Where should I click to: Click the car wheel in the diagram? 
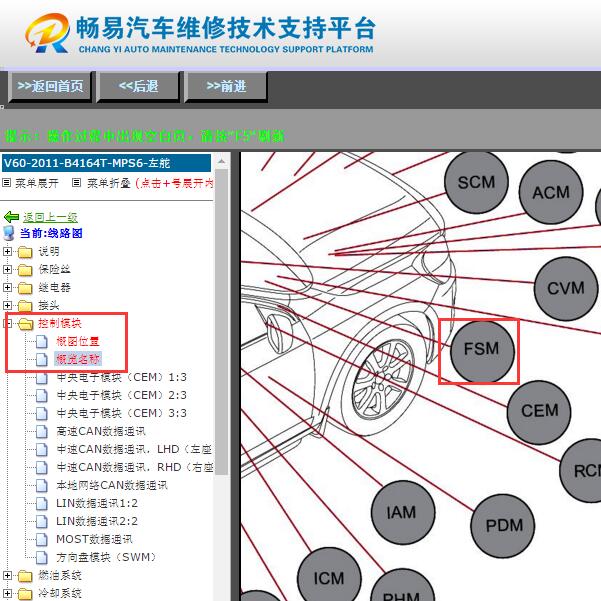pos(383,380)
